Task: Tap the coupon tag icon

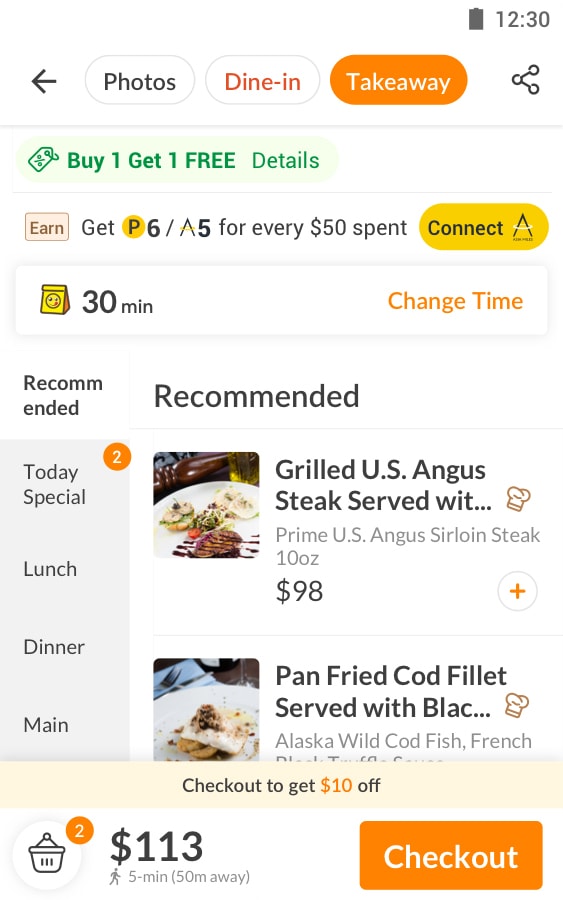Action: click(x=44, y=160)
